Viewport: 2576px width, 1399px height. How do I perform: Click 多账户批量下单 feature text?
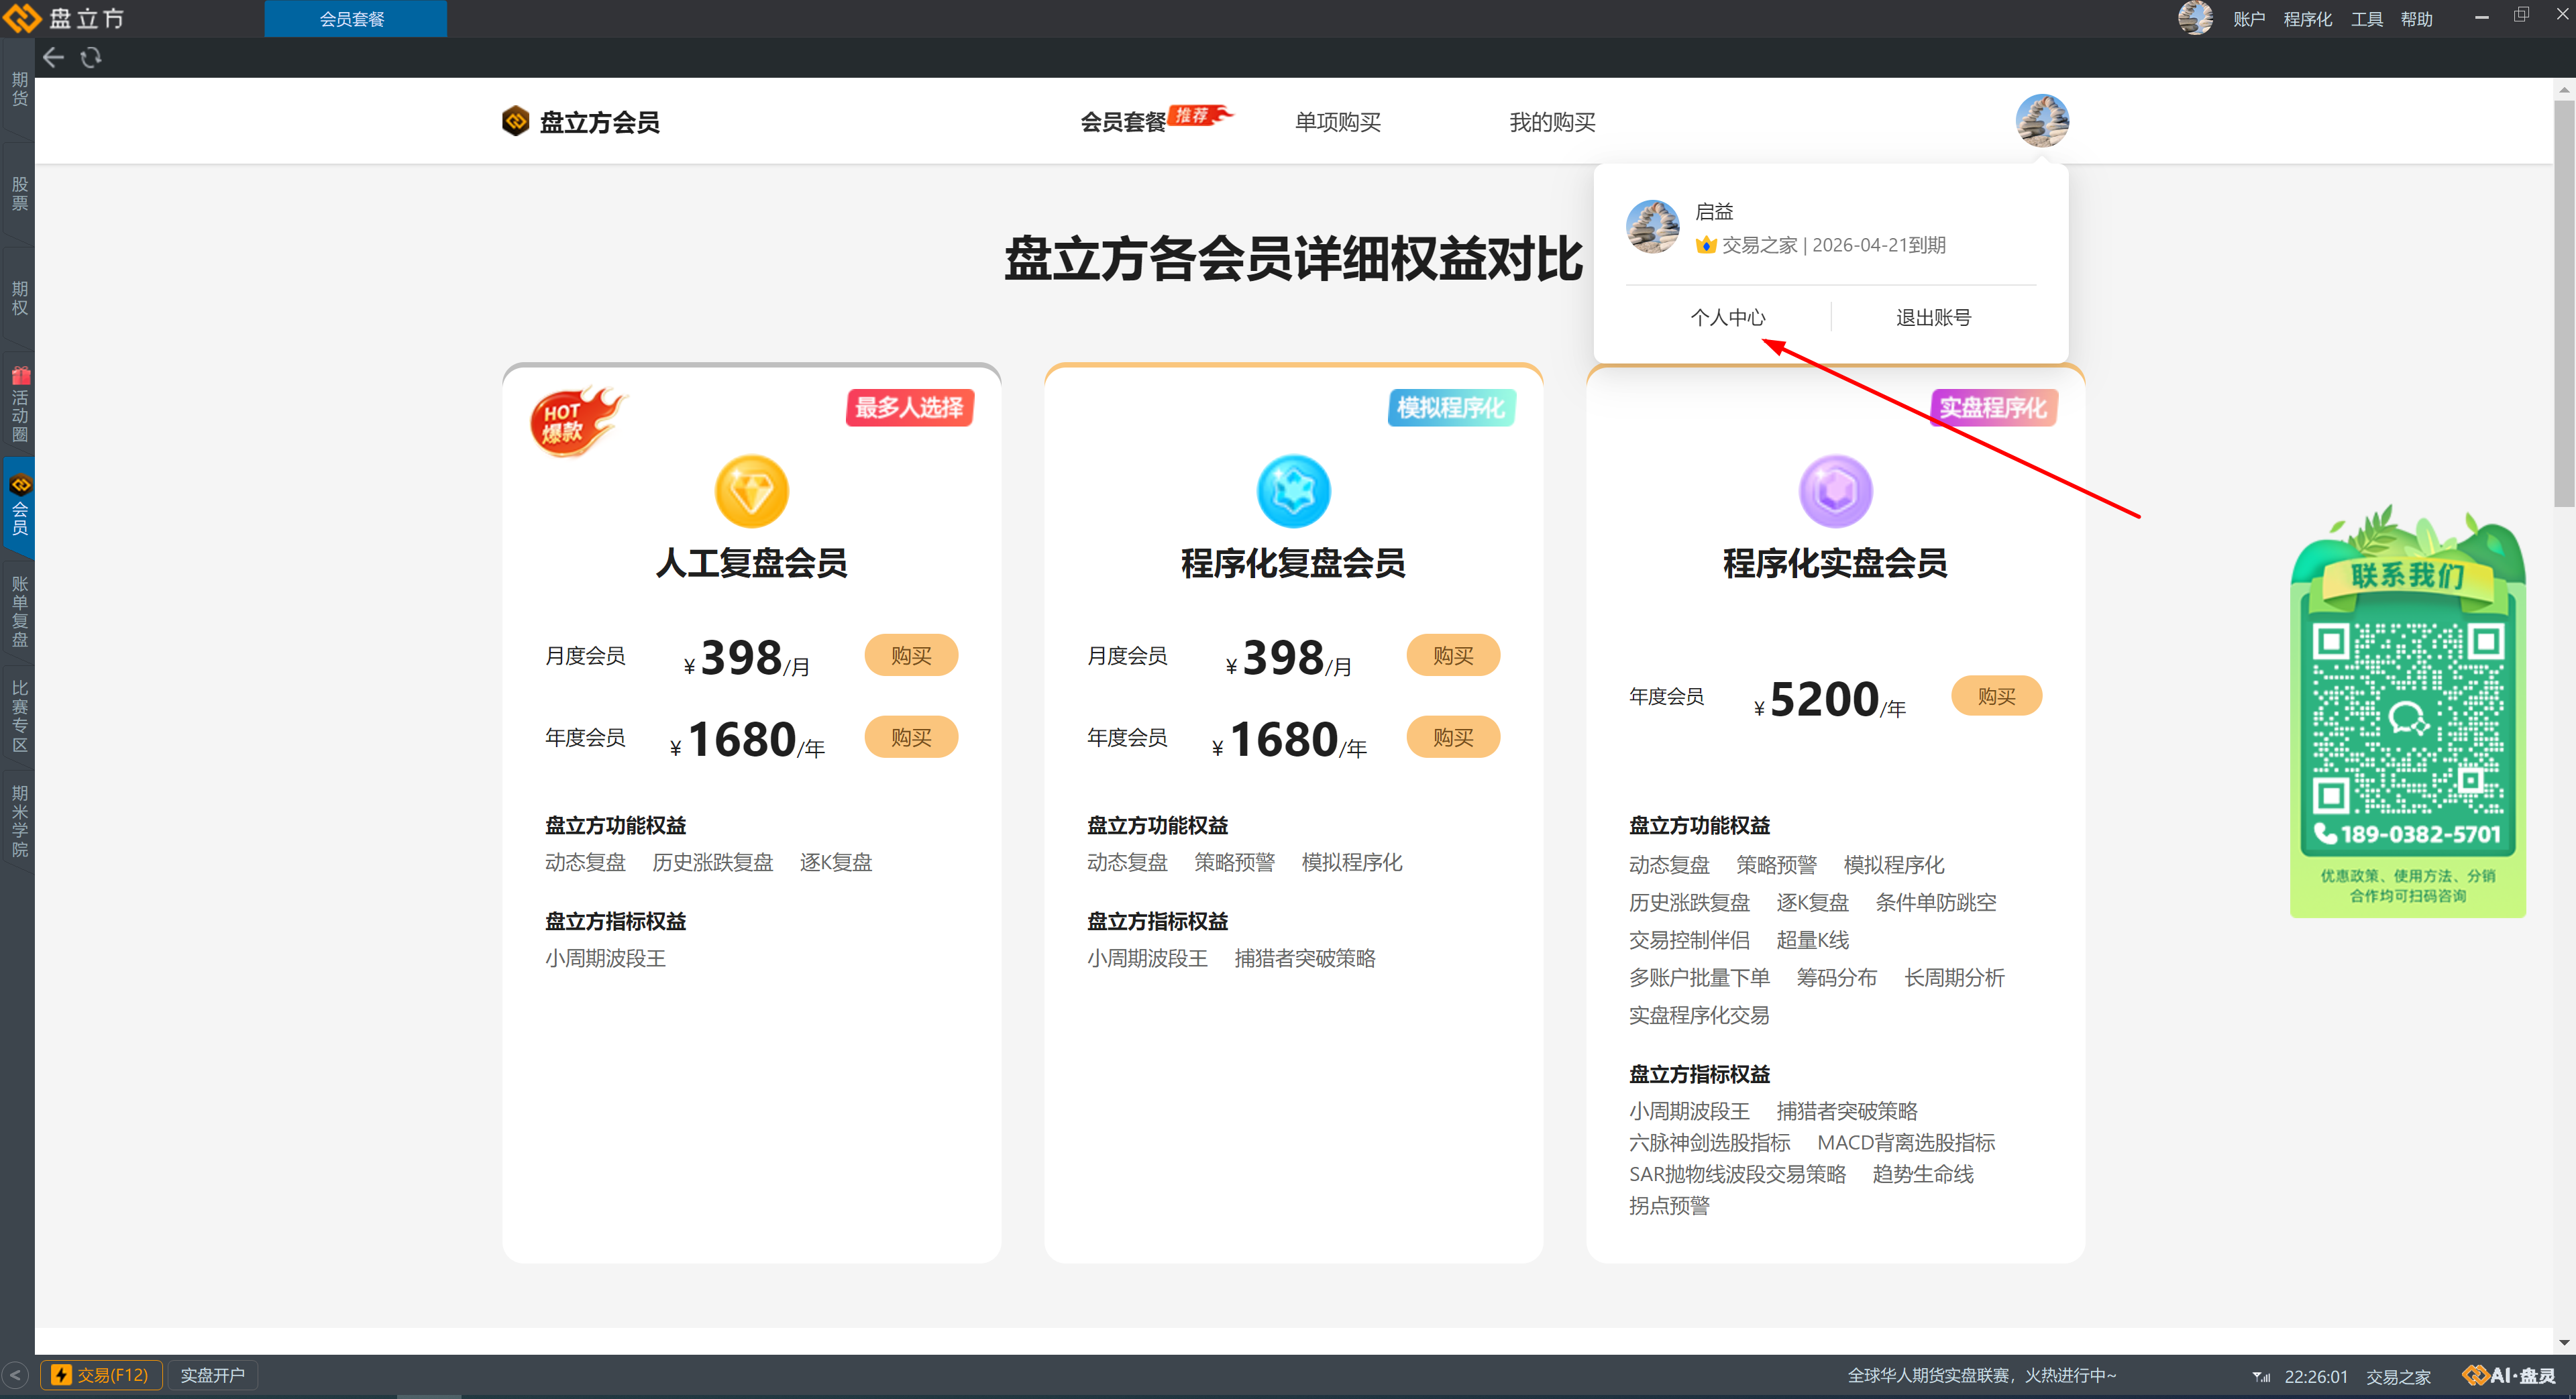click(1699, 977)
